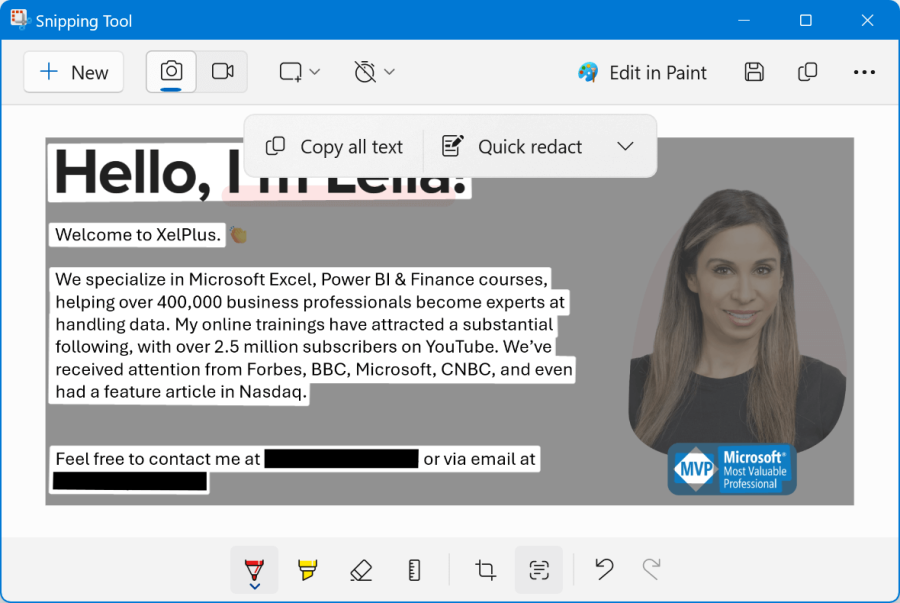Image resolution: width=900 pixels, height=603 pixels.
Task: Toggle the Text actions button
Action: coord(539,570)
